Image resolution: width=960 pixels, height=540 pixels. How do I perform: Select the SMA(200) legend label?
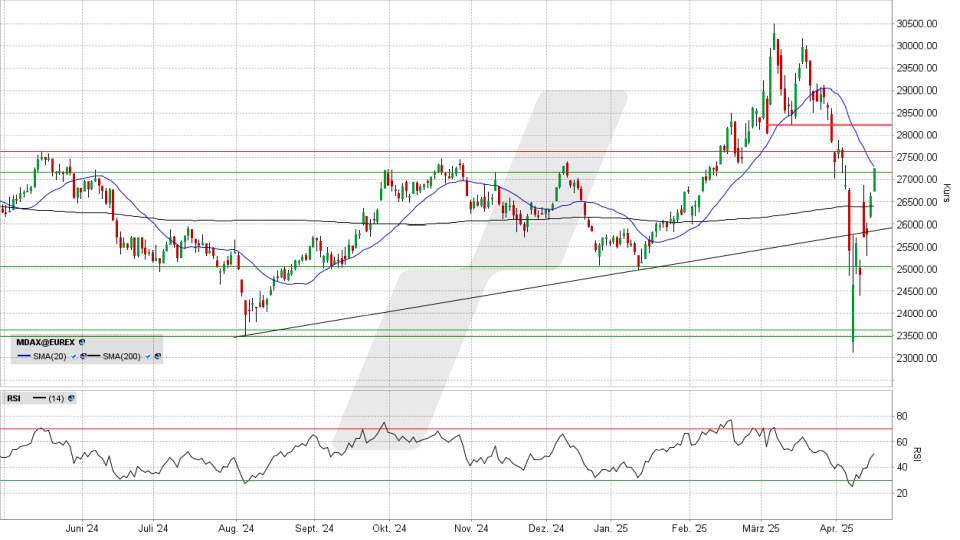(x=121, y=356)
